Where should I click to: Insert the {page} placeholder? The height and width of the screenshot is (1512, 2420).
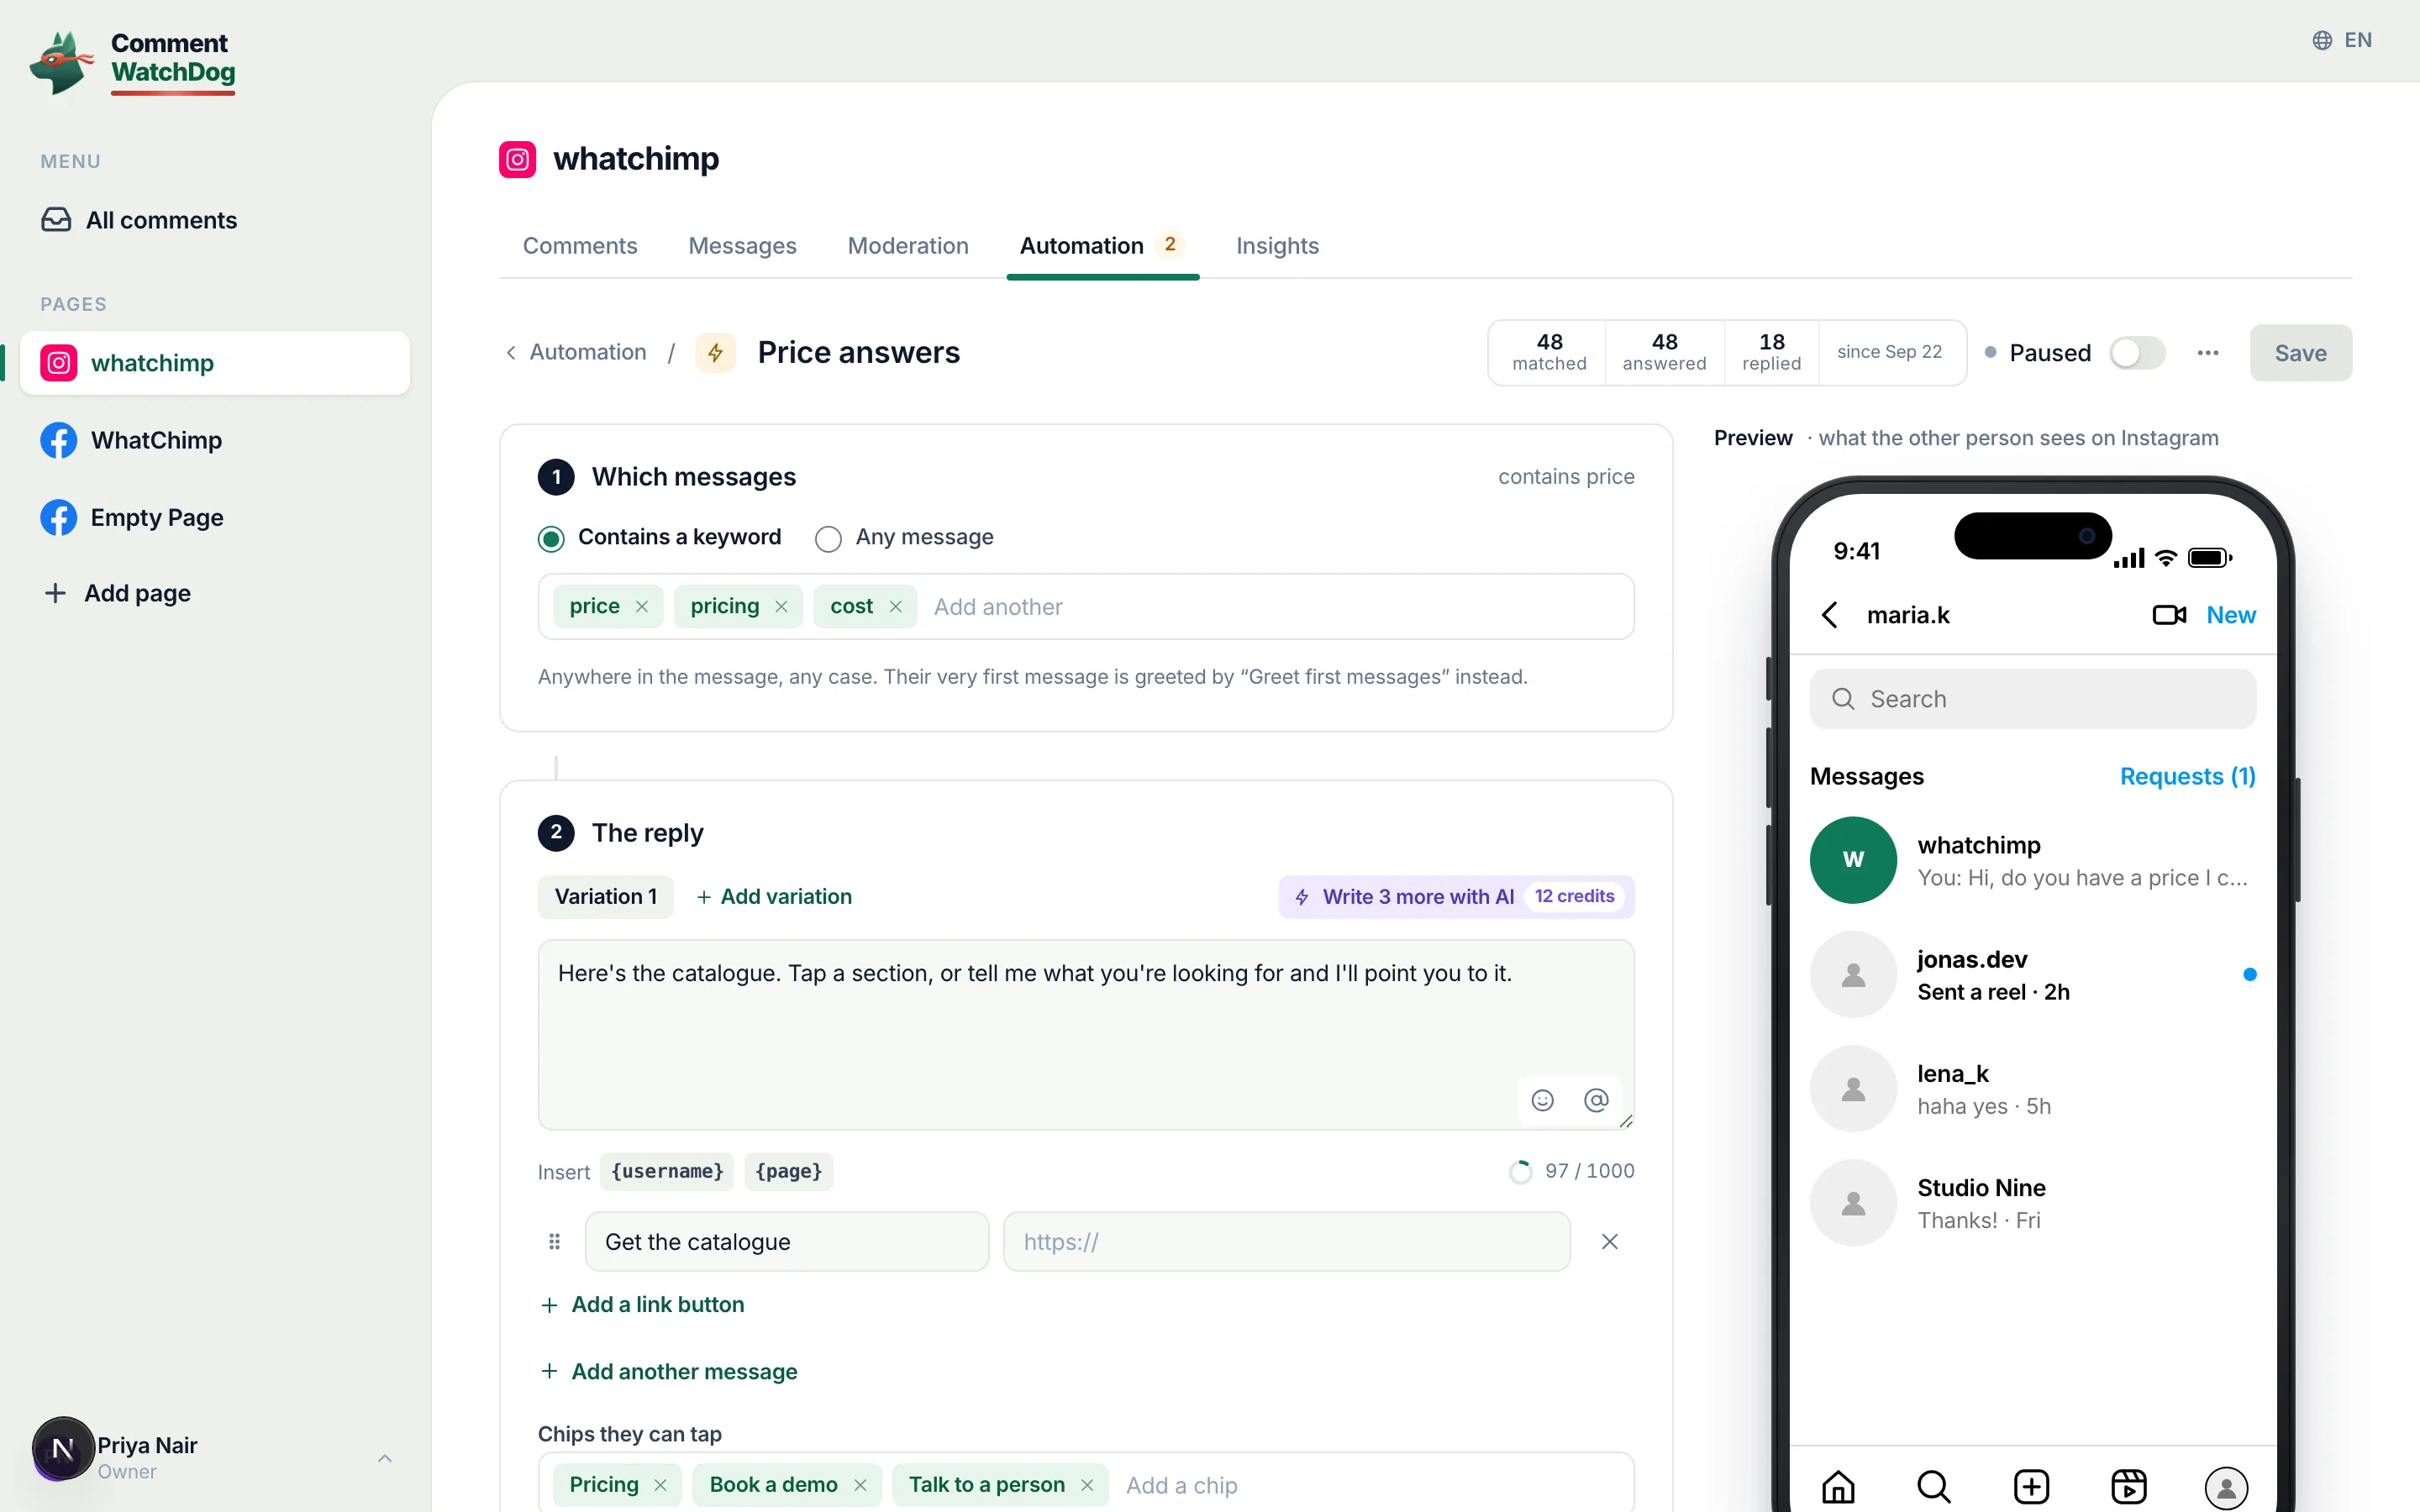click(789, 1172)
